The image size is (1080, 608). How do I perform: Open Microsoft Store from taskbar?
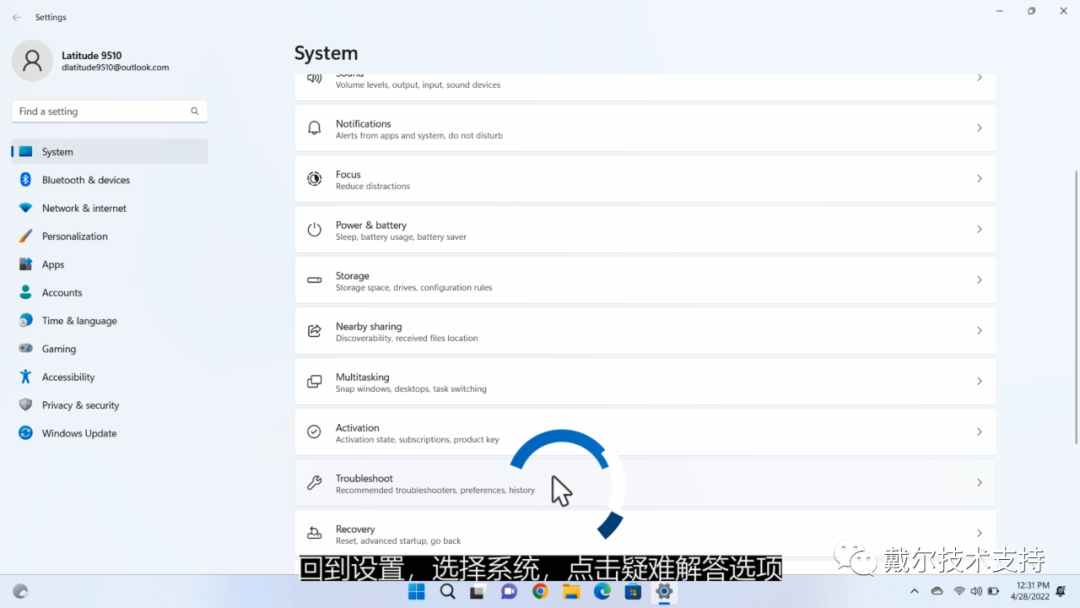pos(633,591)
